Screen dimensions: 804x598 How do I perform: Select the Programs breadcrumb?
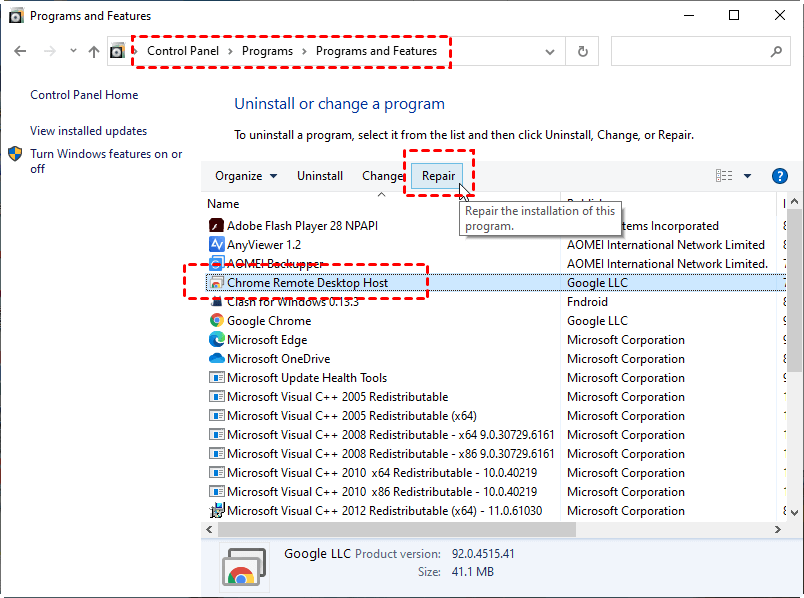click(267, 51)
